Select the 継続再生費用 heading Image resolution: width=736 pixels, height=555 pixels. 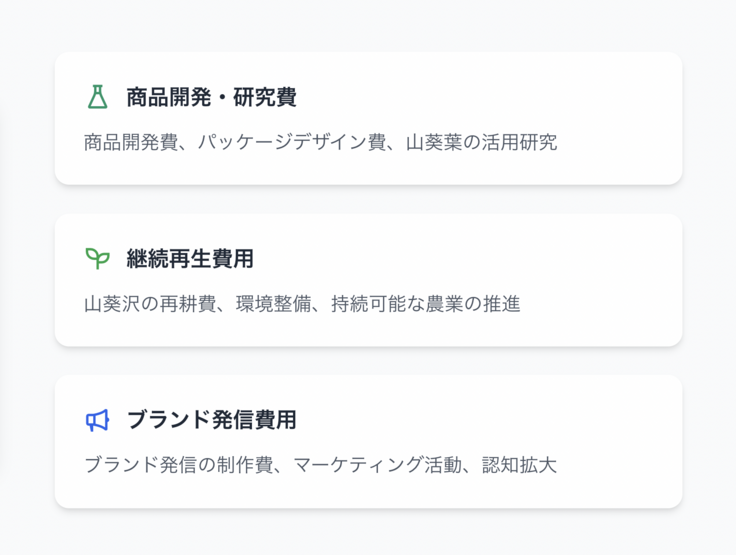pyautogui.click(x=190, y=259)
